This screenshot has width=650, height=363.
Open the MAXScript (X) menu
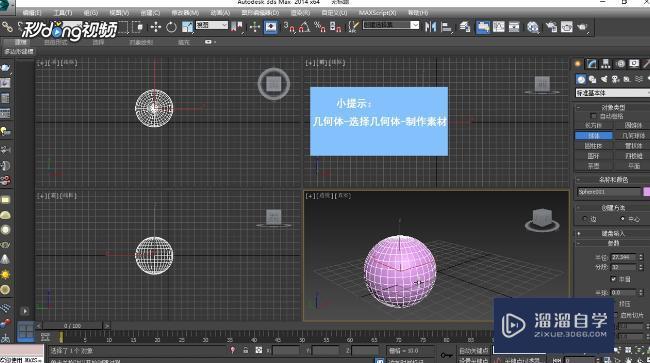point(378,13)
